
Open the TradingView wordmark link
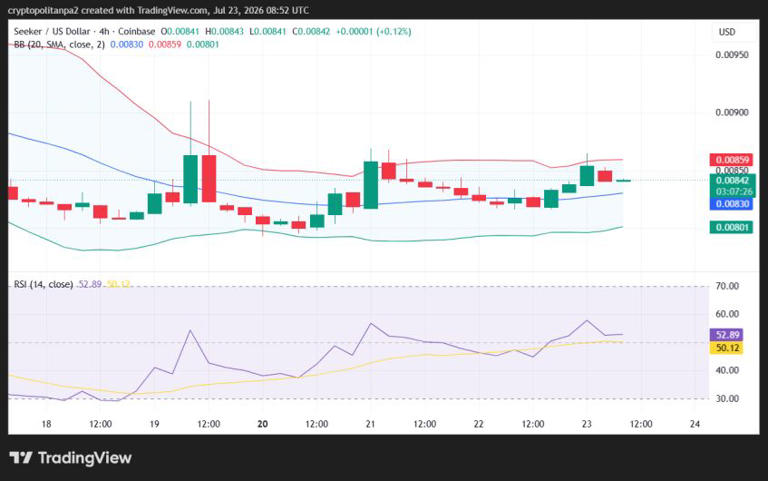click(x=85, y=458)
